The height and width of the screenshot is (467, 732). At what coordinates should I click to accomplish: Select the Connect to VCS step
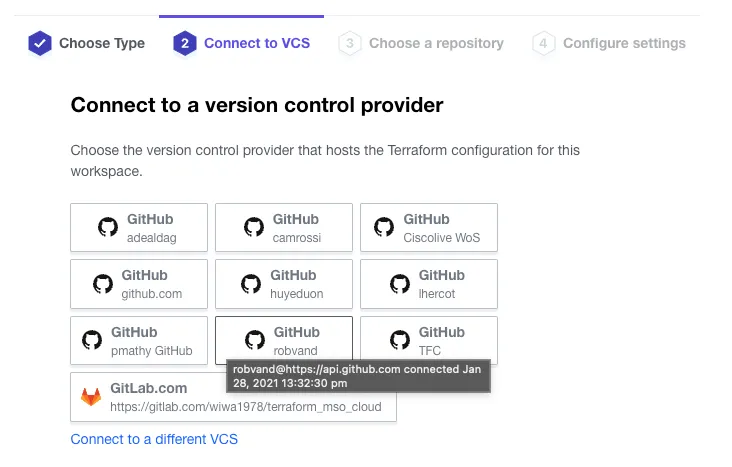(256, 43)
